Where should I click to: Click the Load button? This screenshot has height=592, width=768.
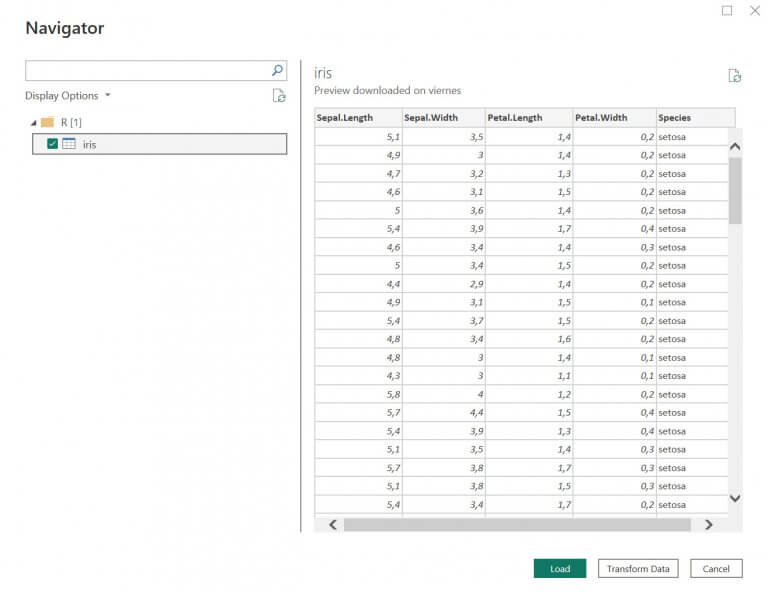coord(560,569)
